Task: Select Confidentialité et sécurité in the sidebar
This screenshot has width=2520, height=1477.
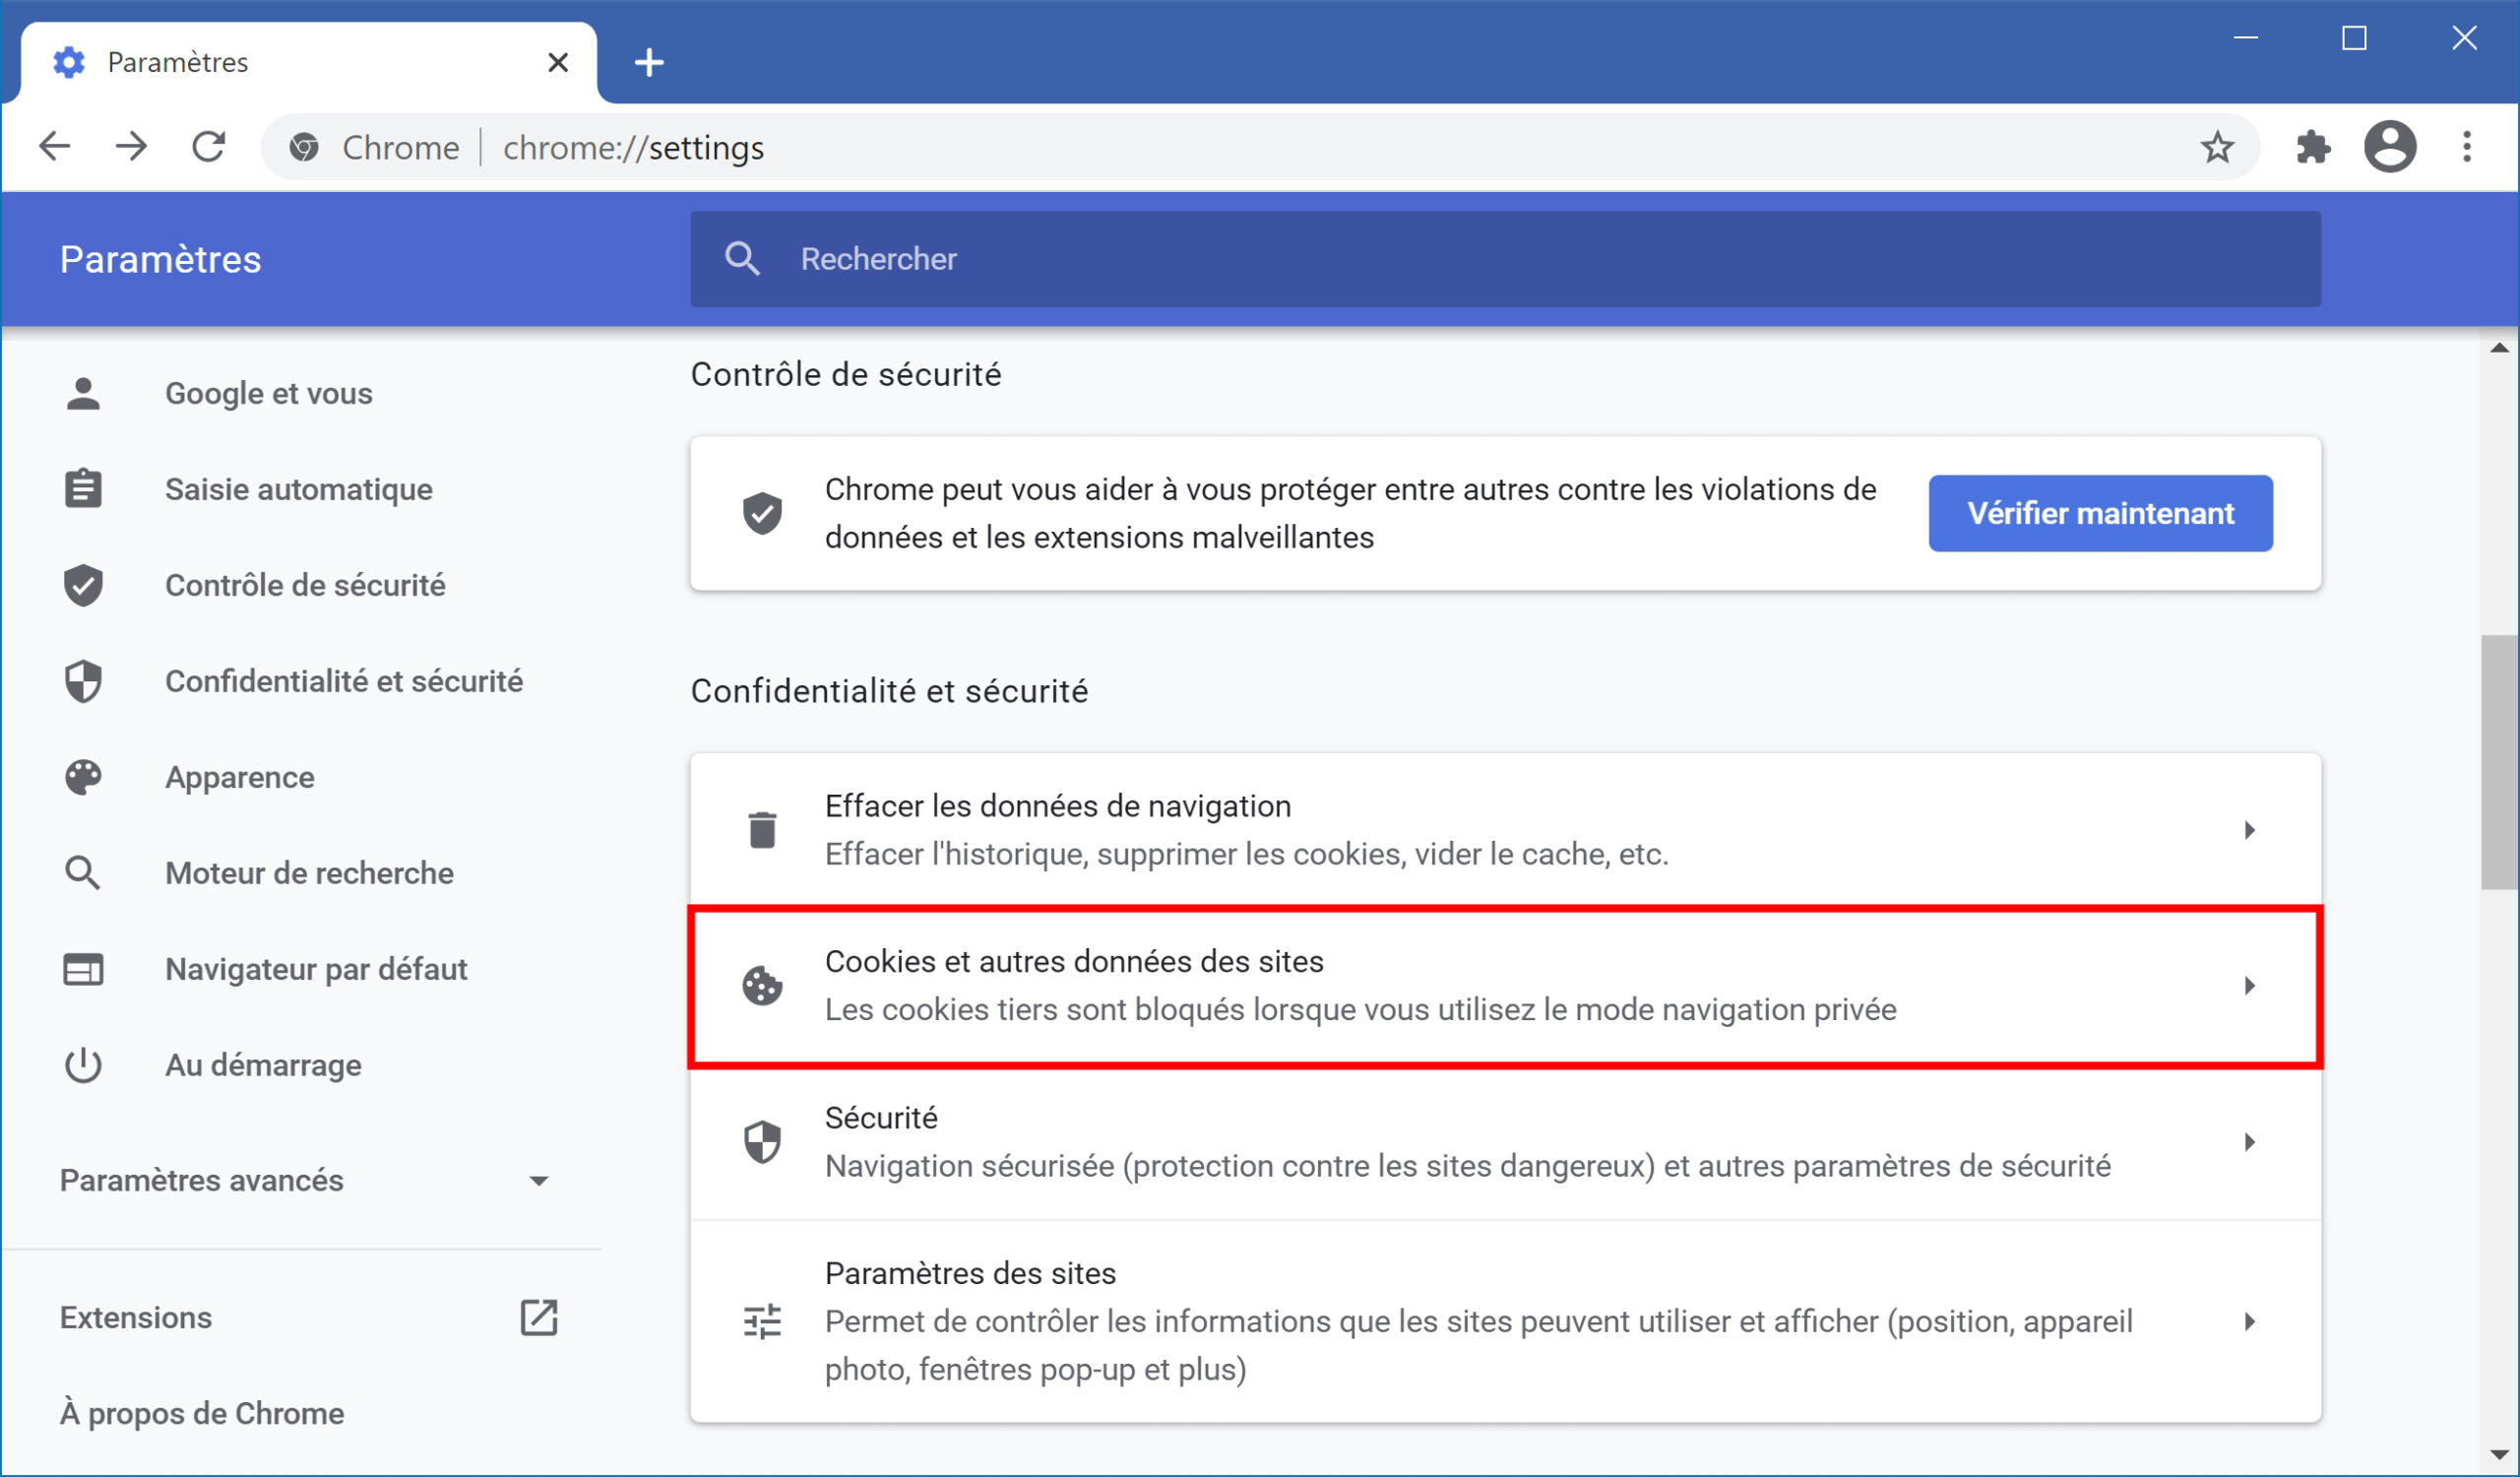Action: [344, 681]
